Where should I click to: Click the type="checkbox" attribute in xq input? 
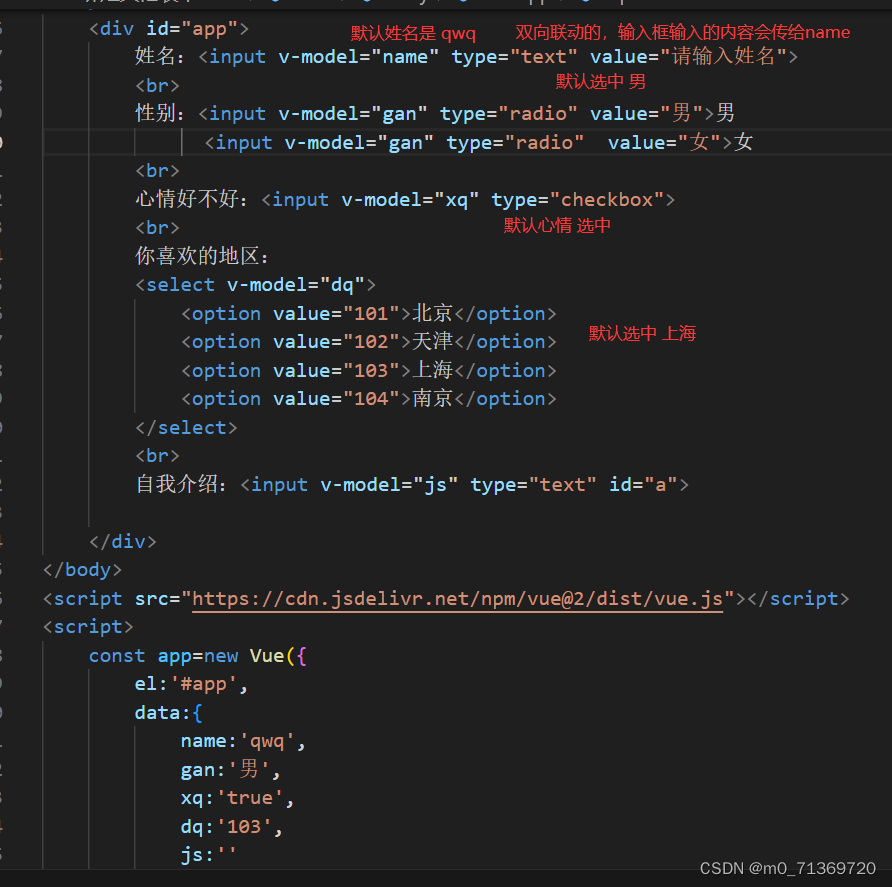click(578, 200)
